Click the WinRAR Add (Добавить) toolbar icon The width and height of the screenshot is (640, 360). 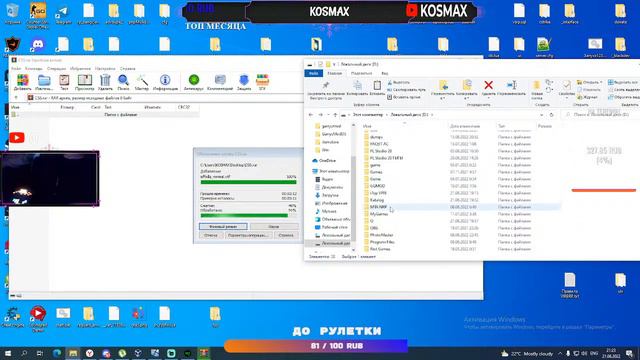[x=22, y=80]
